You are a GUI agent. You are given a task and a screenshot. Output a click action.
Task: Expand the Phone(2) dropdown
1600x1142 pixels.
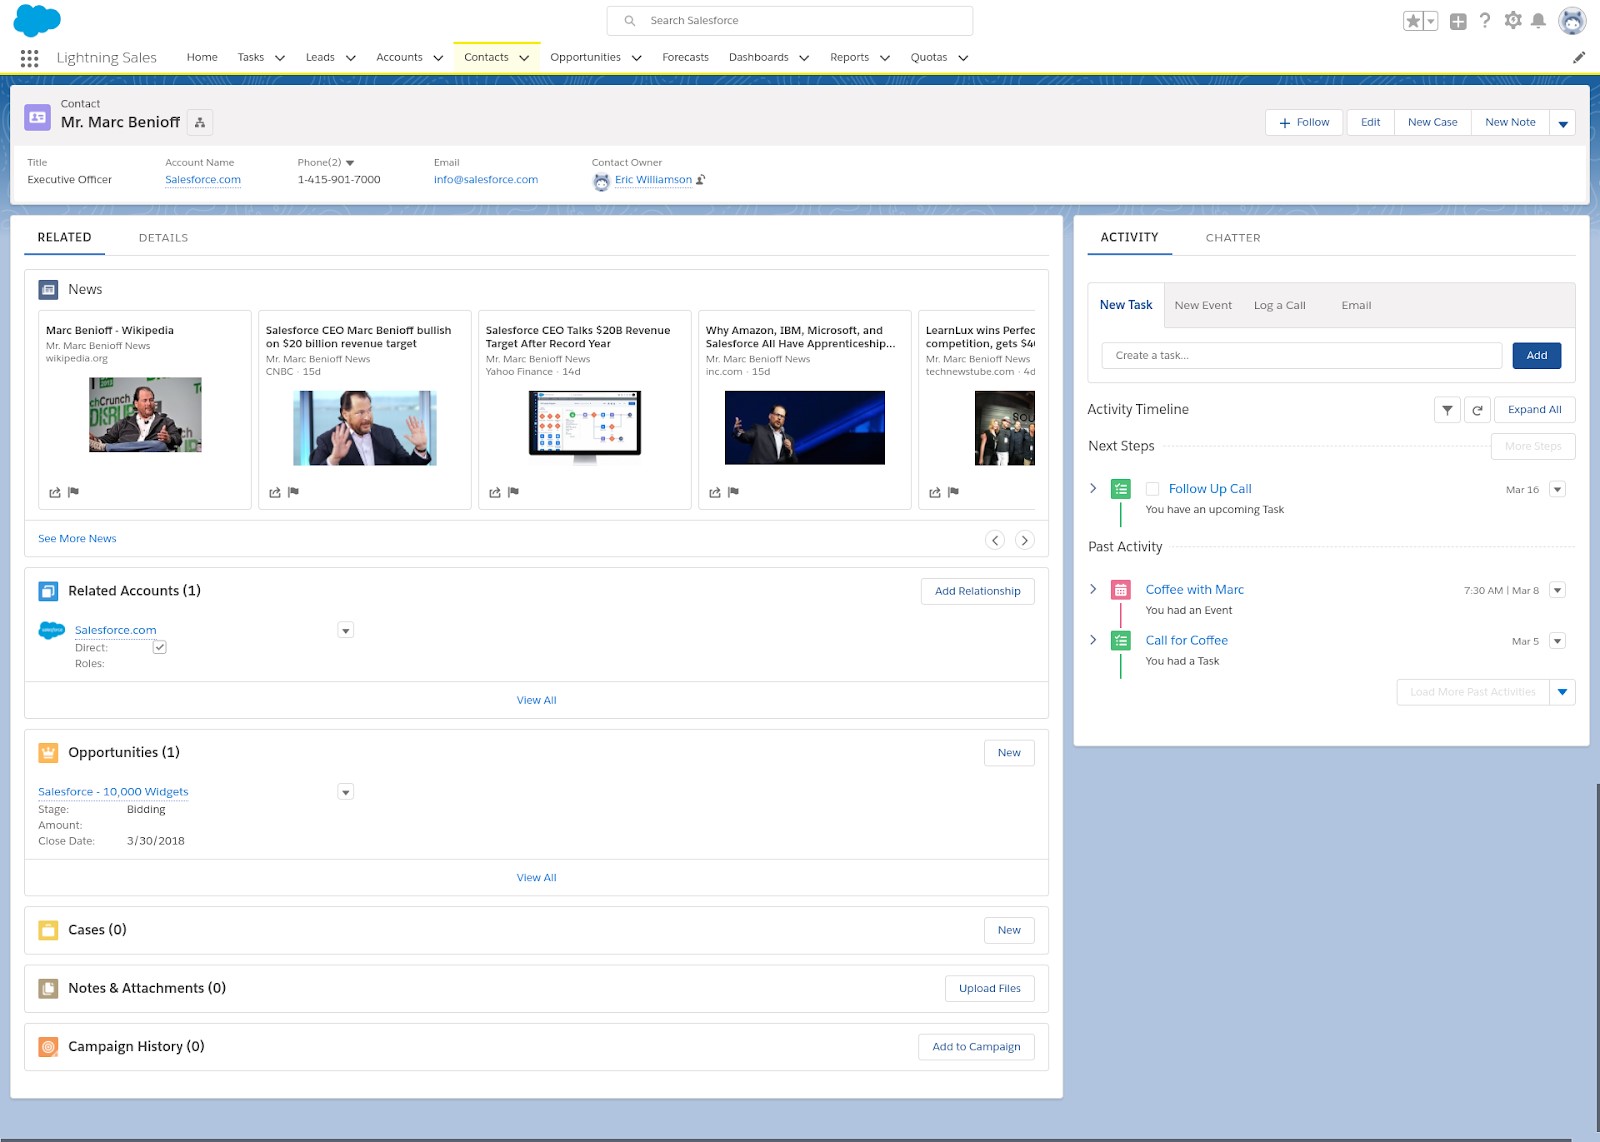click(350, 163)
